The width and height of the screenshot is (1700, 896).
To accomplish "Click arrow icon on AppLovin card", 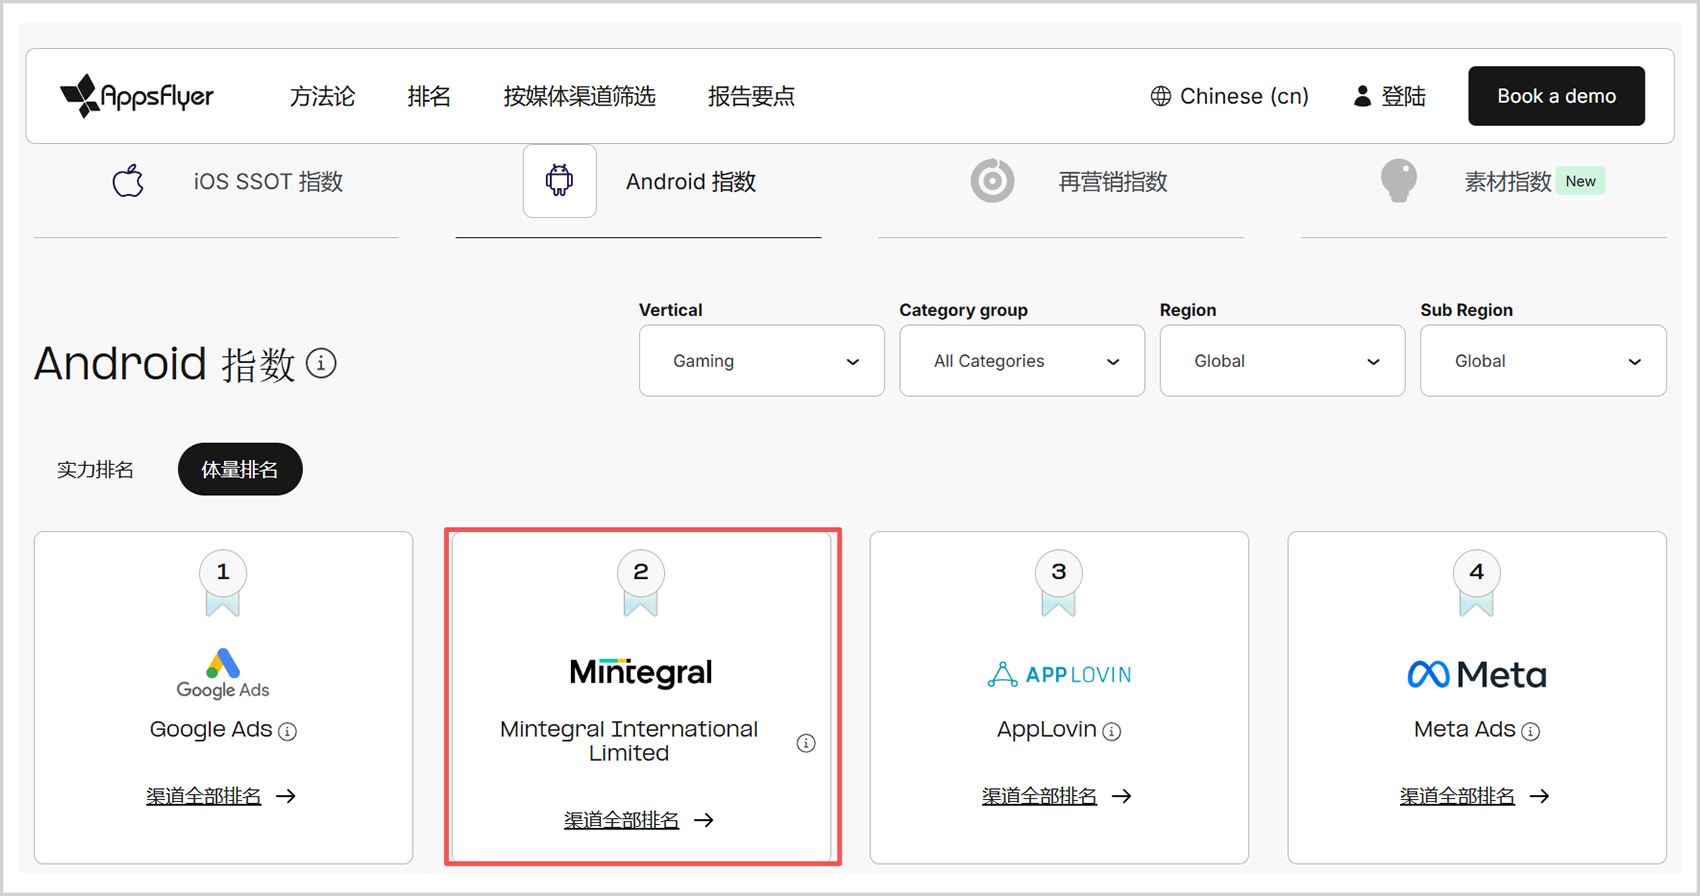I will (1122, 796).
